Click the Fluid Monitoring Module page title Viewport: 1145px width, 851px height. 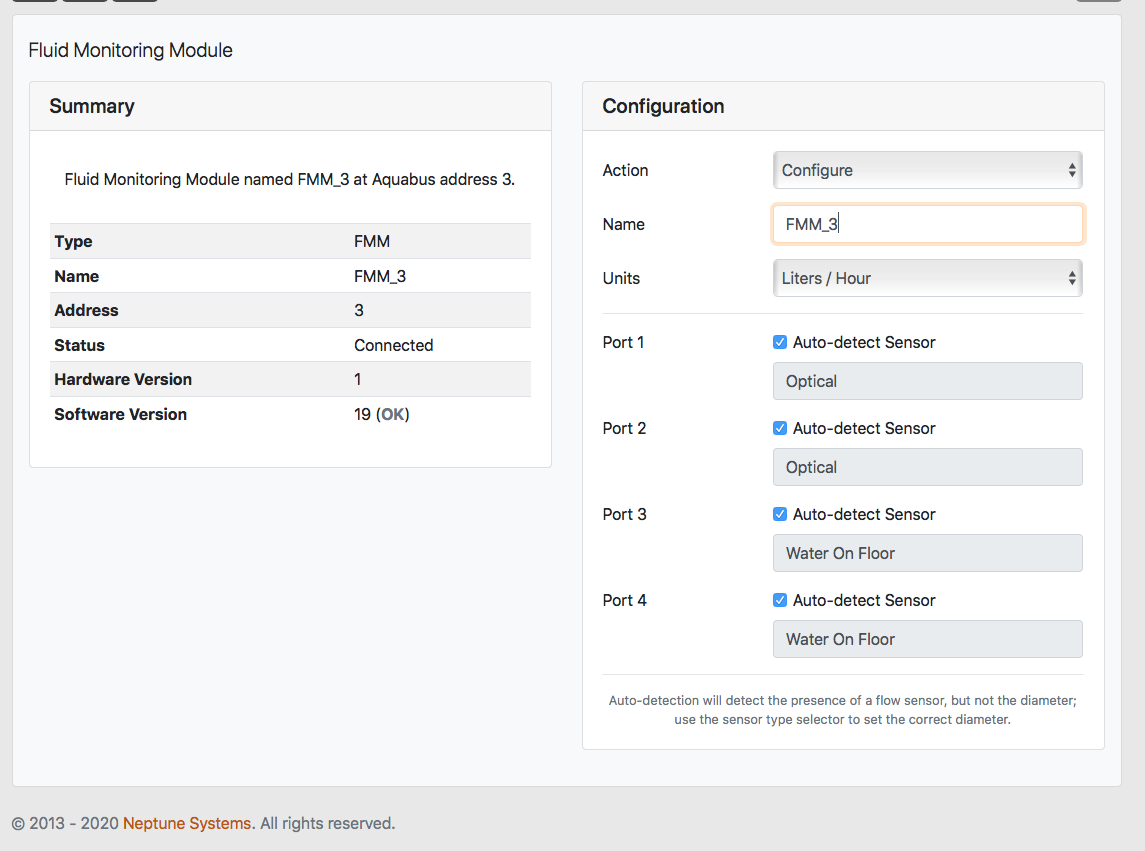(130, 50)
